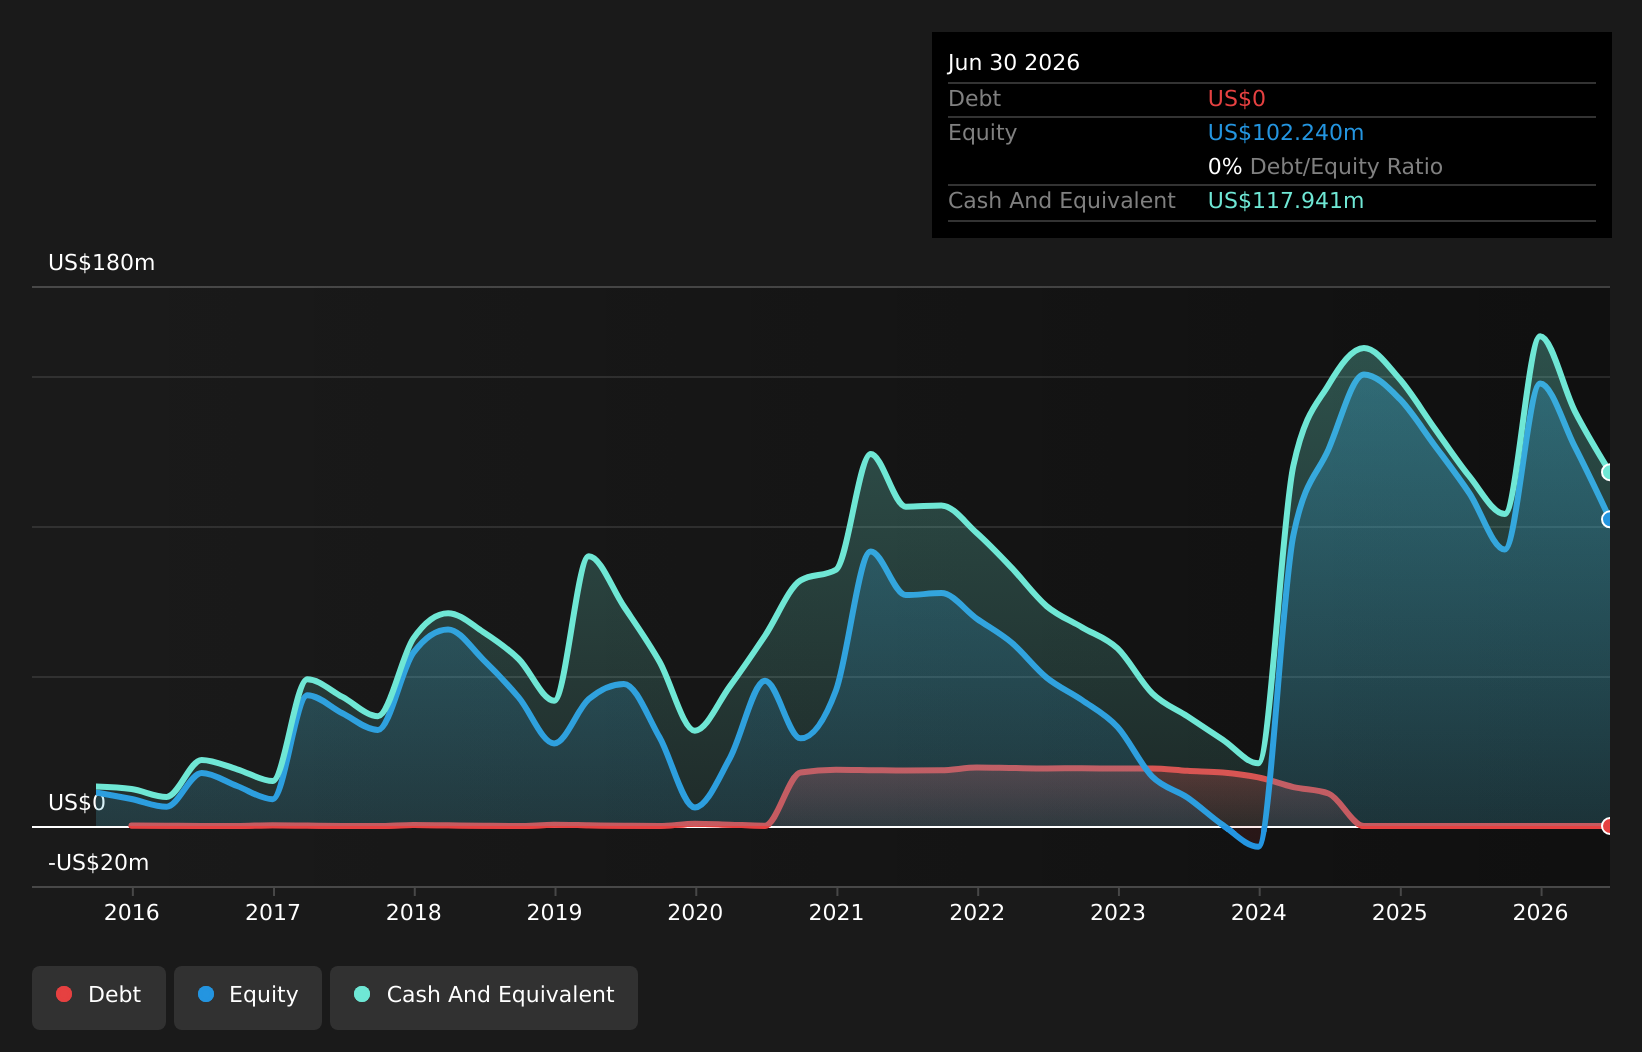Image resolution: width=1642 pixels, height=1052 pixels.
Task: Select the red debt endpoint marker at Jun 2026
Action: pos(1608,826)
